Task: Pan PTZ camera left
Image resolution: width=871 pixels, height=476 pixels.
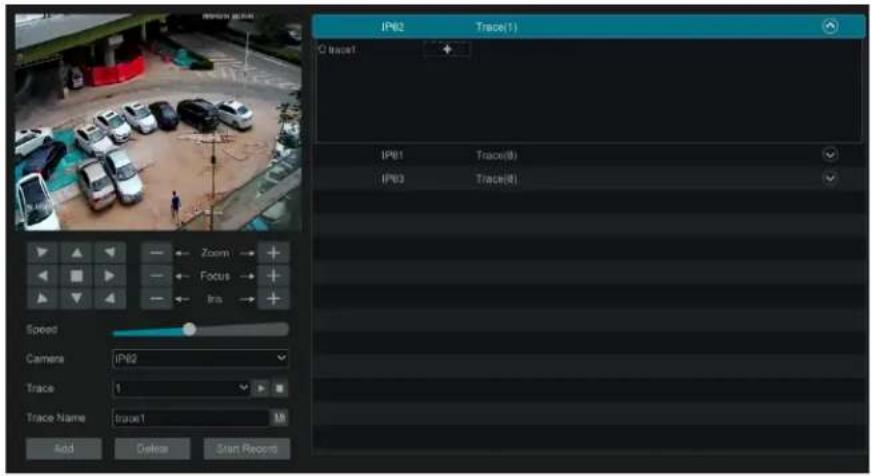Action: coord(43,275)
